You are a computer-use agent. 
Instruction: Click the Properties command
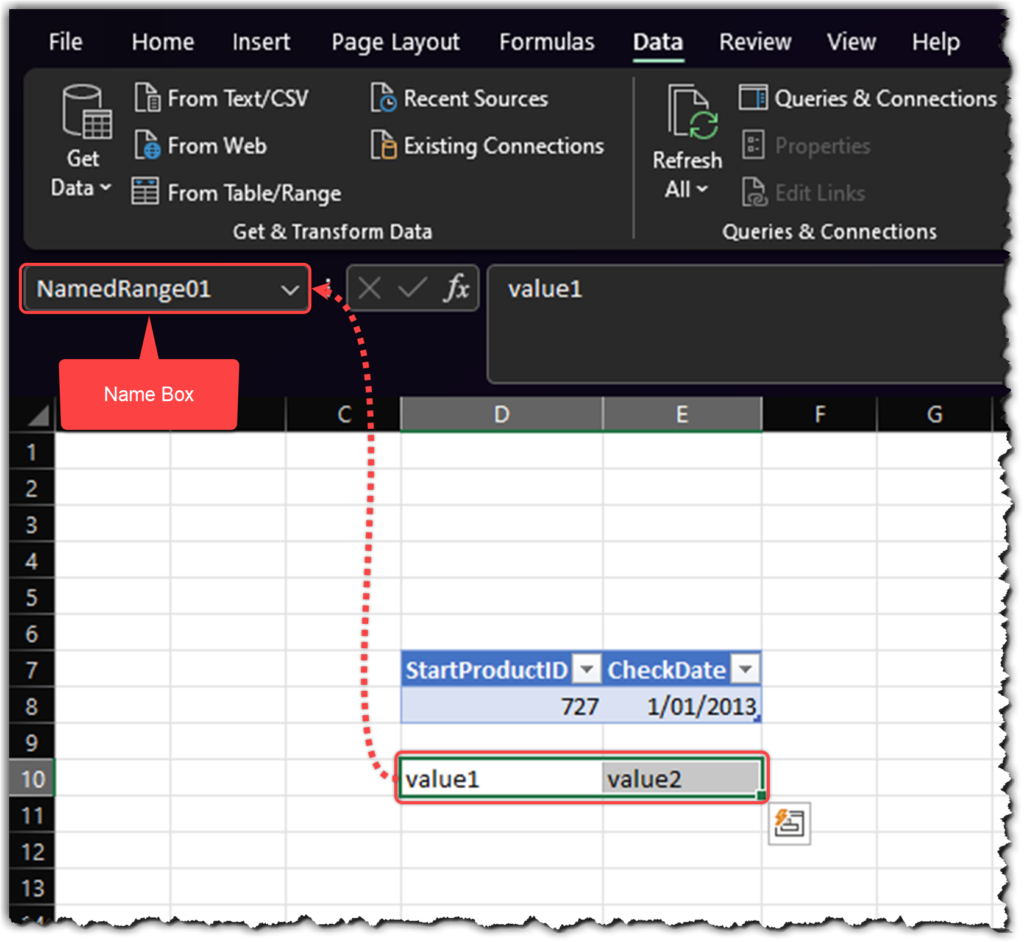click(806, 146)
